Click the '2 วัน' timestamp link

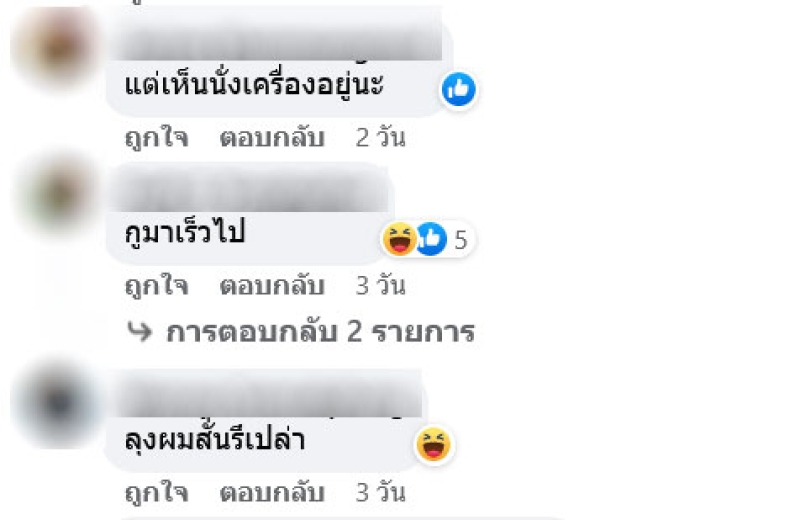[381, 137]
